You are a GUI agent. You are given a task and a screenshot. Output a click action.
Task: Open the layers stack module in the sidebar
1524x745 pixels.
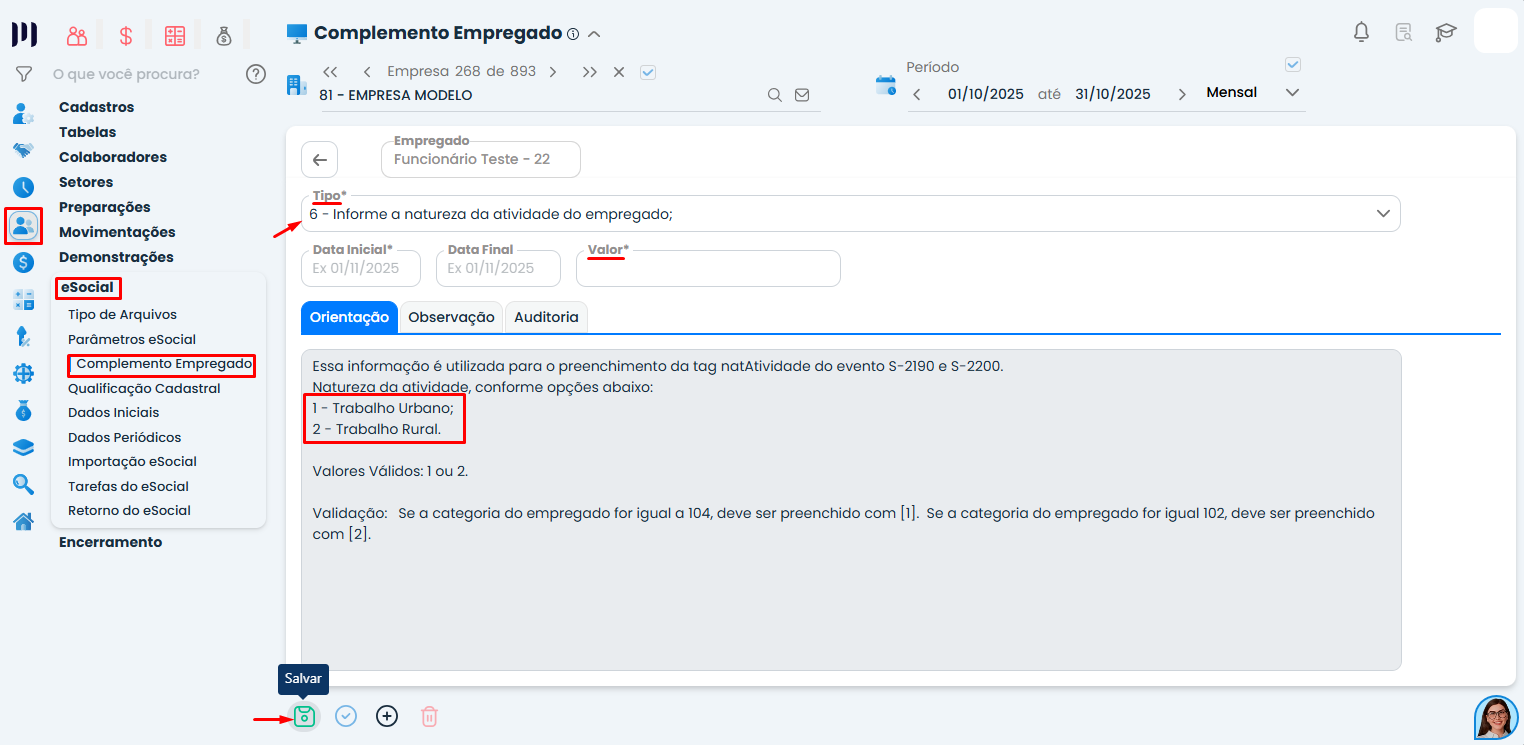[23, 447]
